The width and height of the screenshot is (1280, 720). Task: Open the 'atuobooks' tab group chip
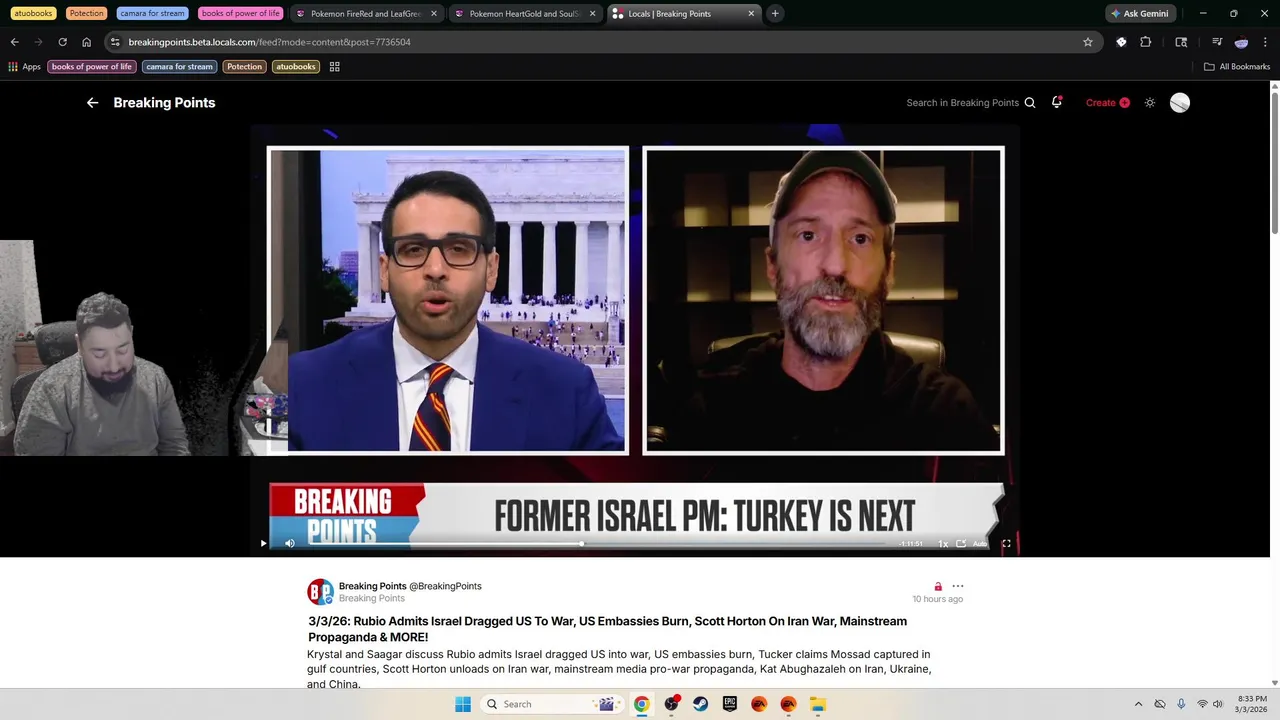click(33, 13)
